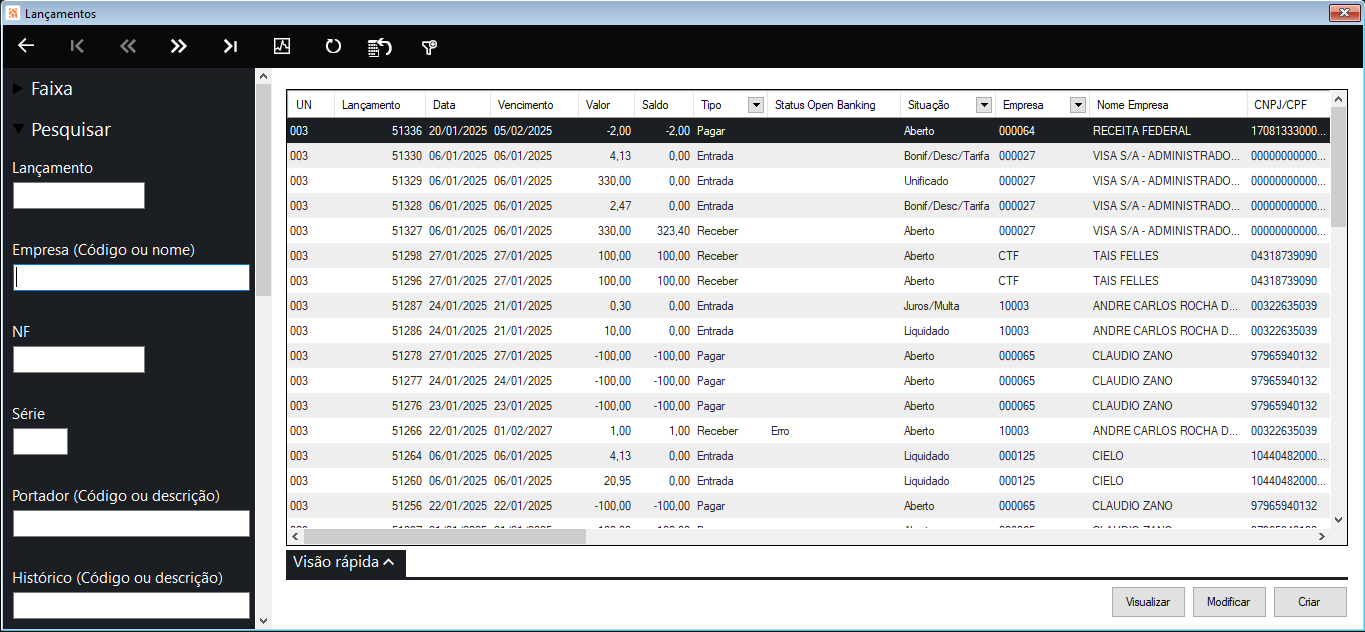Click previous page double-chevron icon
Screen dimensions: 1365x632
pyautogui.click(x=128, y=46)
